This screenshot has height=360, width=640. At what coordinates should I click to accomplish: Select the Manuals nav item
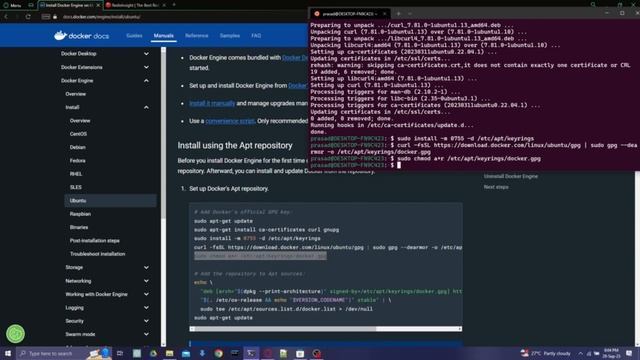tap(164, 36)
